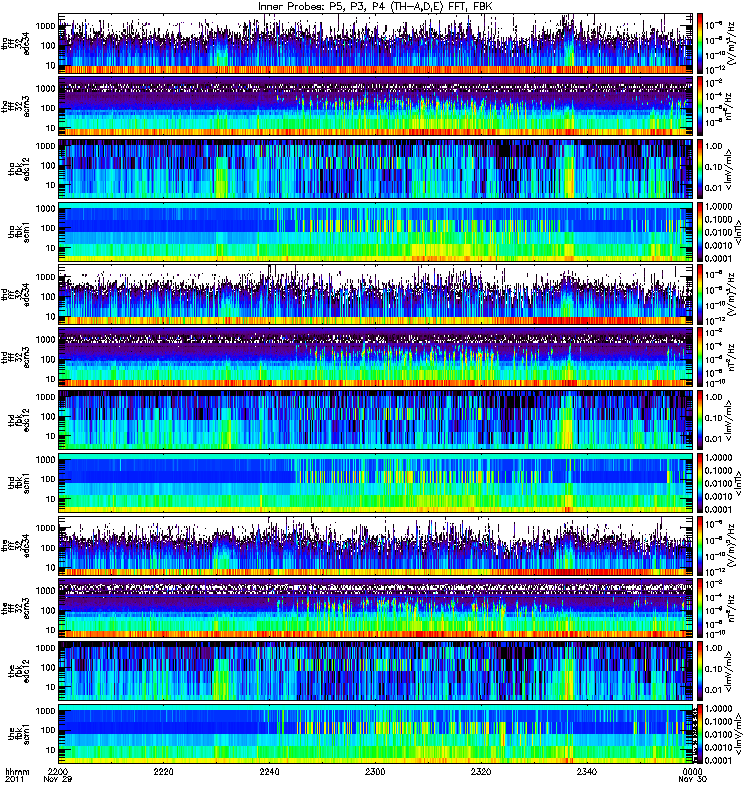Click the 2300 time axis label
The image size is (750, 800).
pyautogui.click(x=375, y=771)
